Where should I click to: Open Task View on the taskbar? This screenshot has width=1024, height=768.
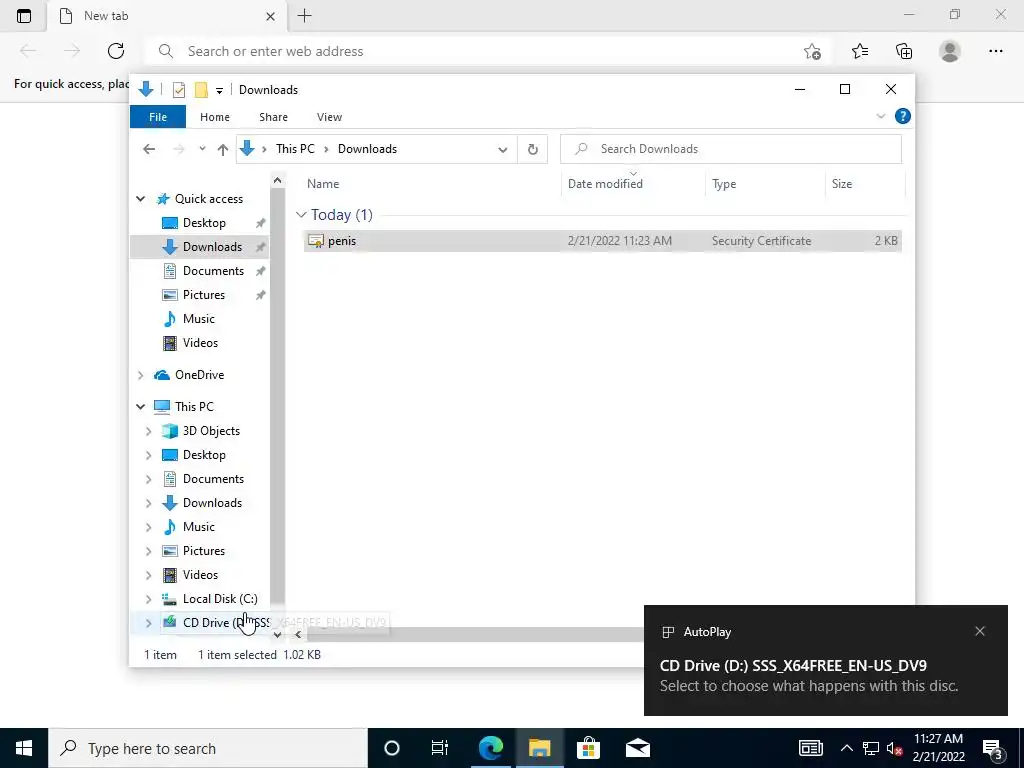point(440,748)
